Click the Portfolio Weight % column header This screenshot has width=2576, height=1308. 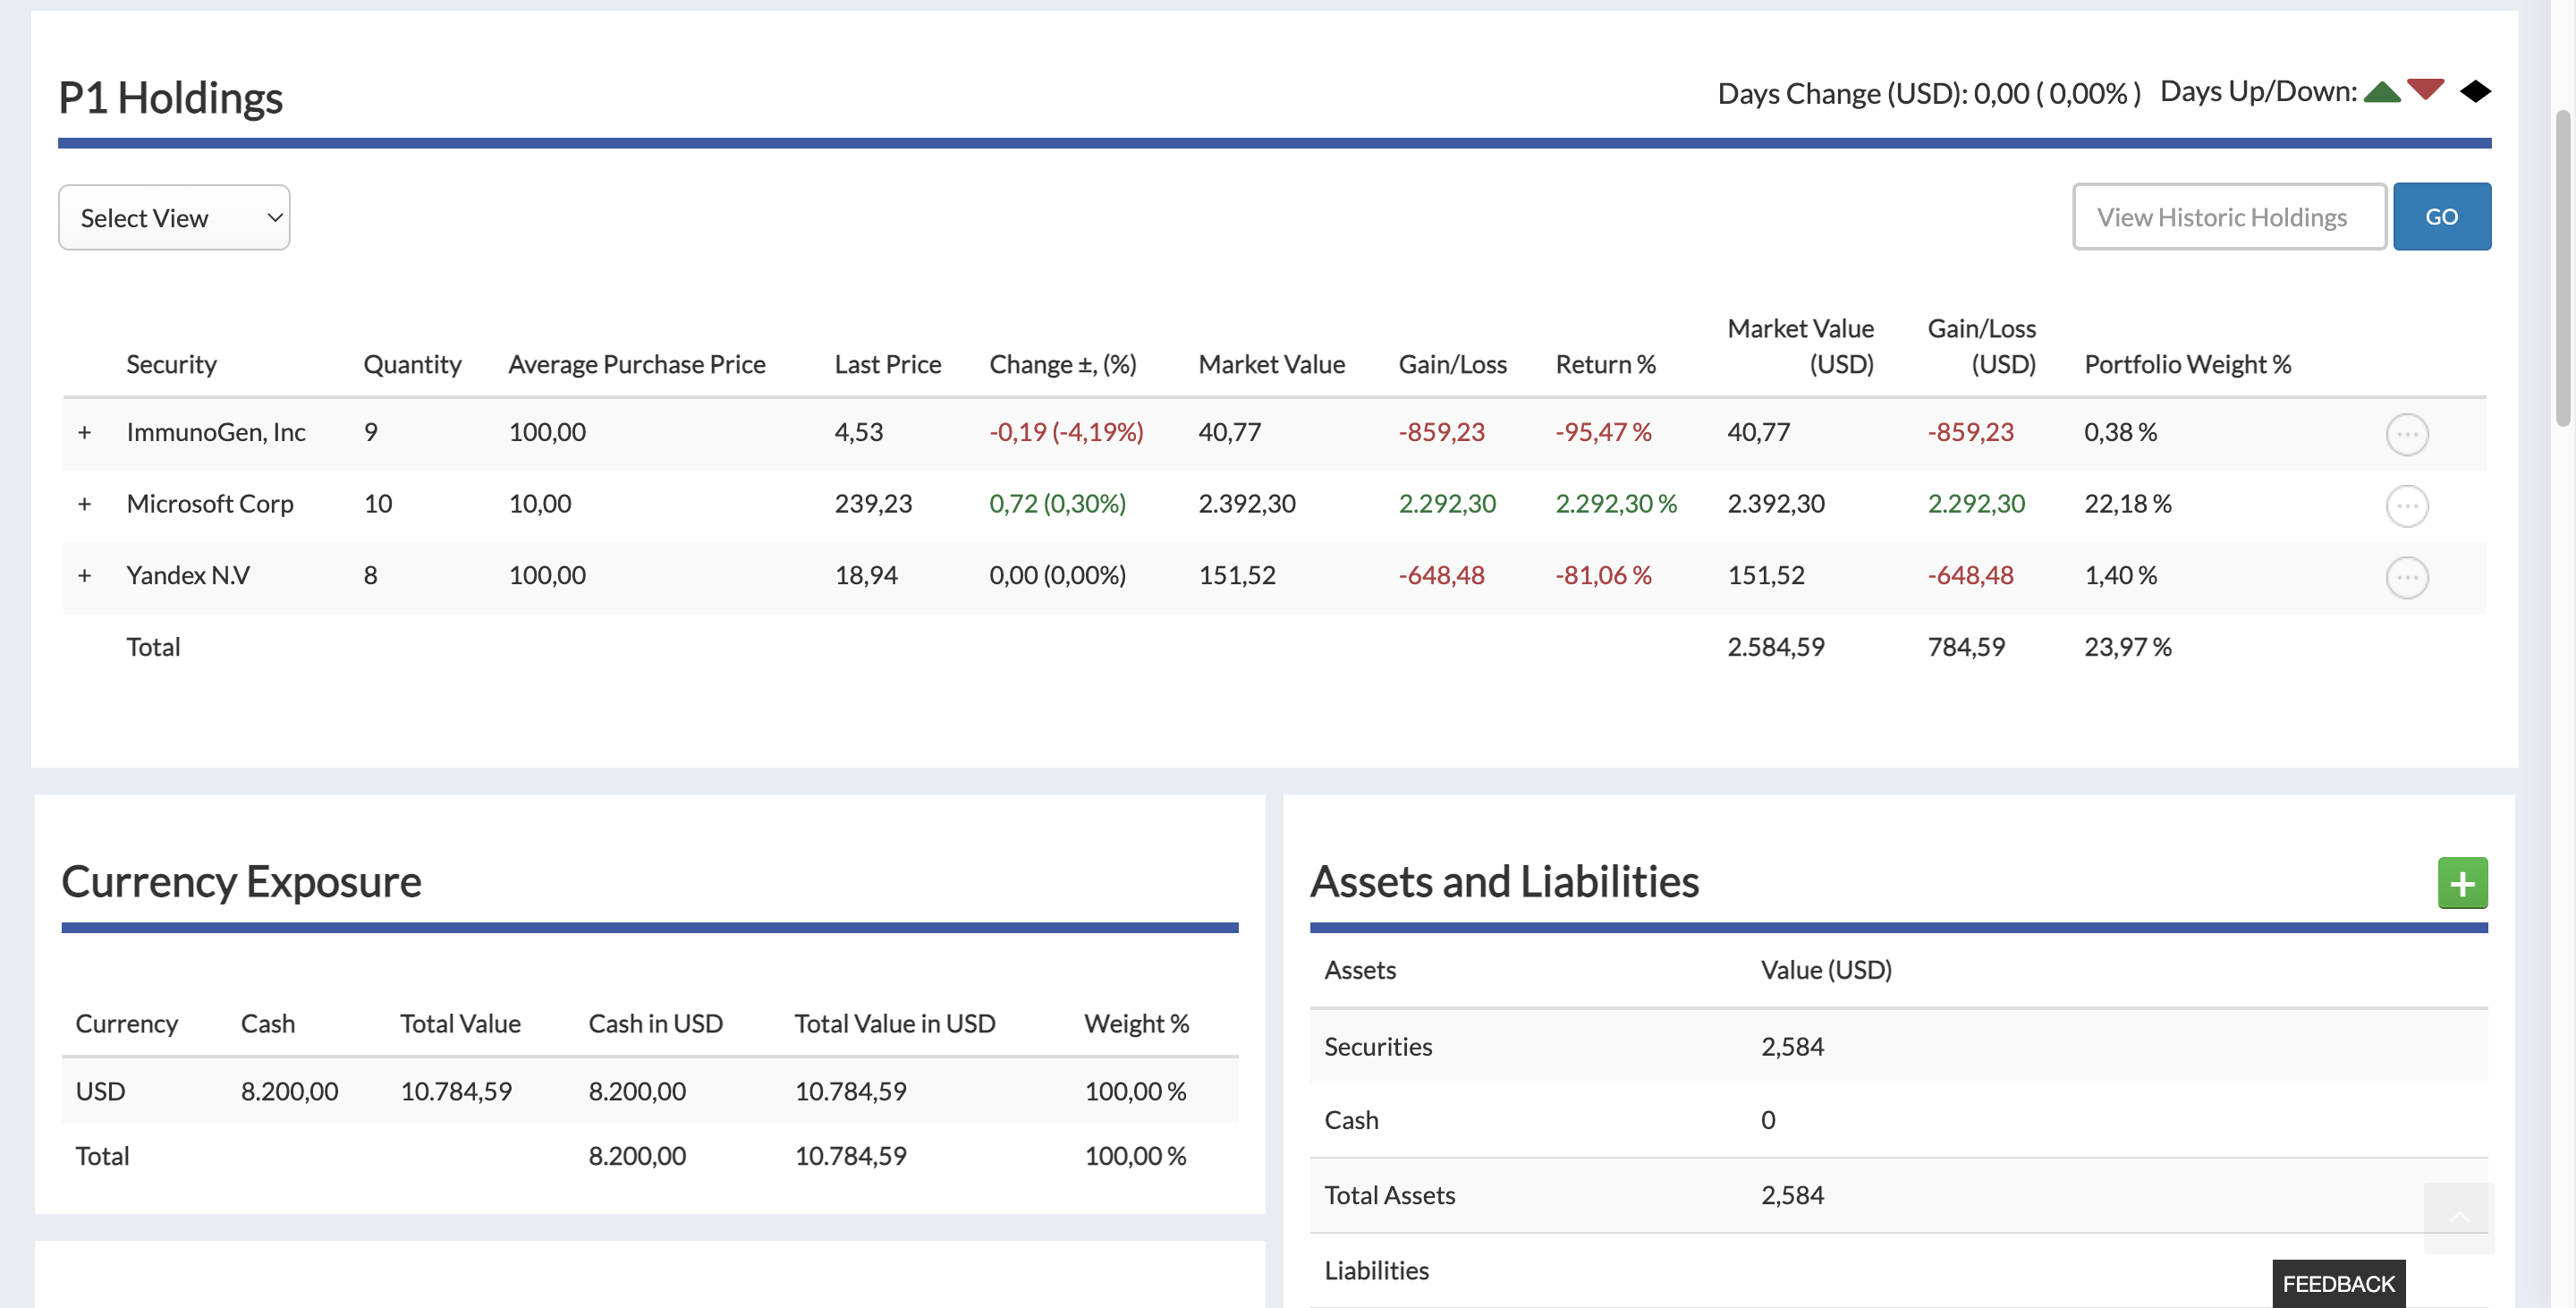click(2186, 364)
